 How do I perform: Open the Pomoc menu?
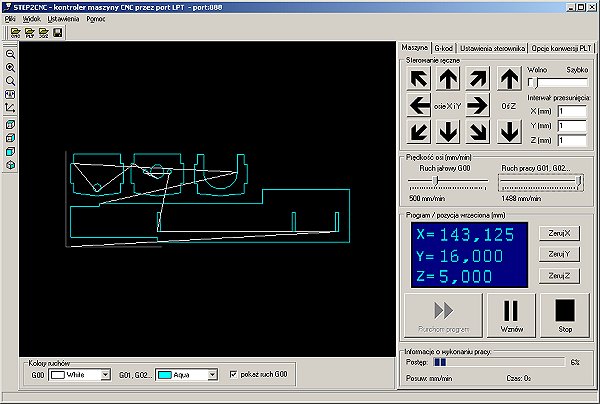[x=96, y=19]
